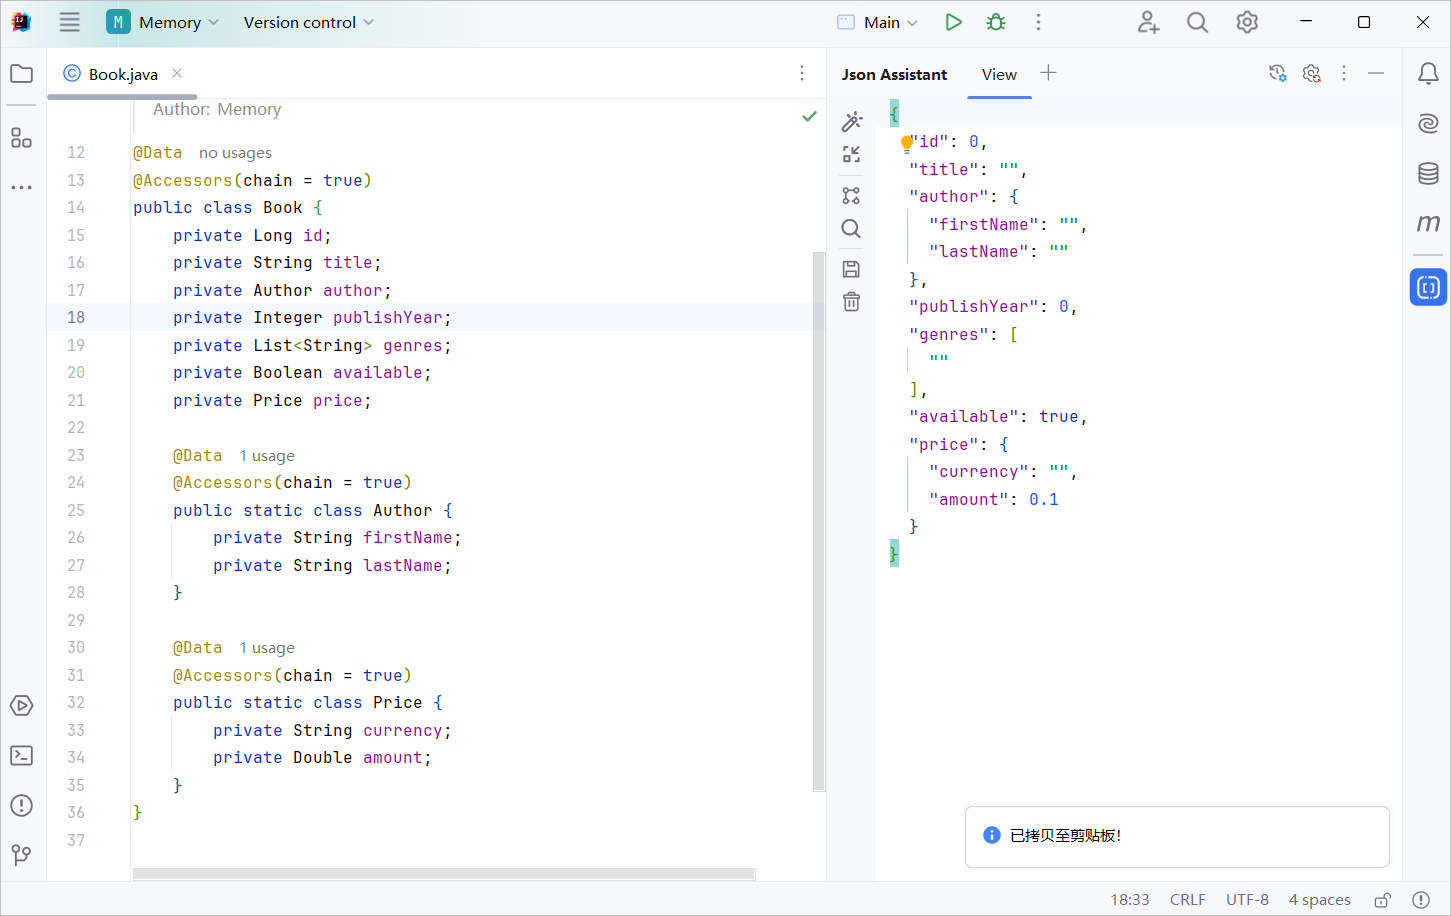Viewport: 1451px width, 916px height.
Task: Format JSON using the magic wand tool
Action: 851,120
